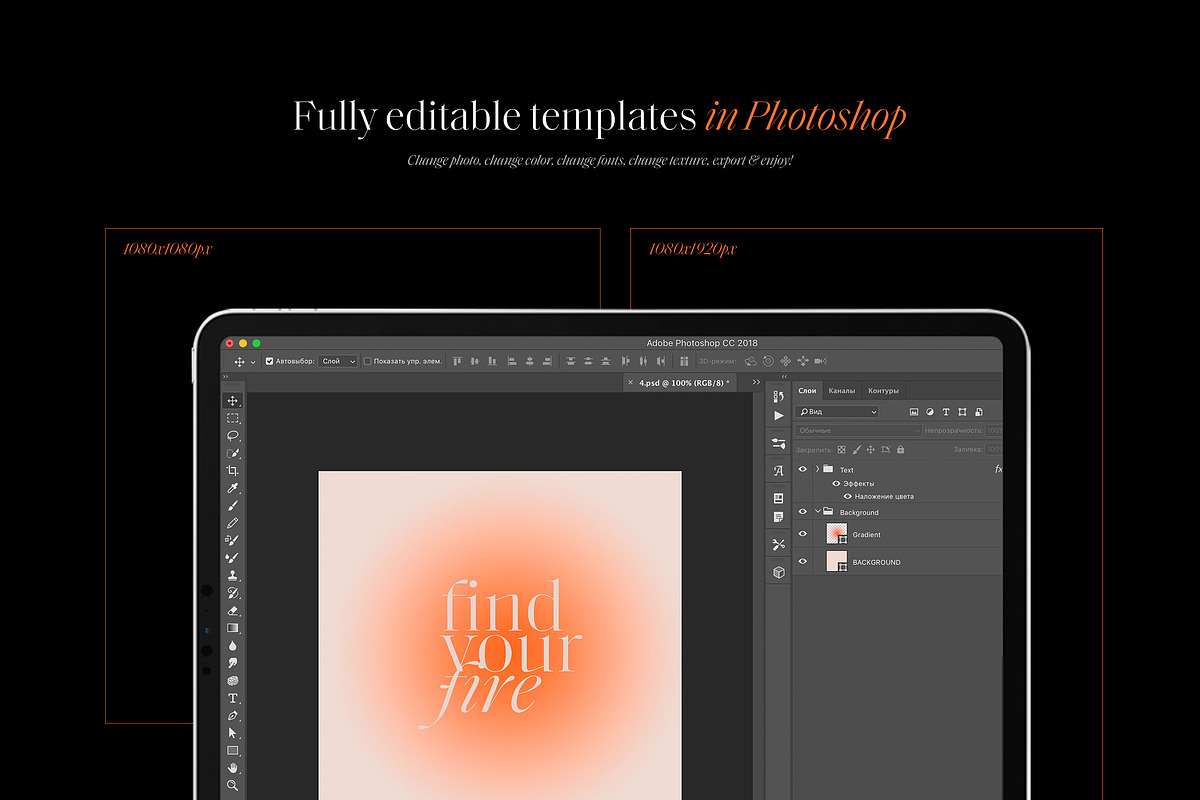
Task: Select the Eyedropper tool
Action: pyautogui.click(x=233, y=488)
